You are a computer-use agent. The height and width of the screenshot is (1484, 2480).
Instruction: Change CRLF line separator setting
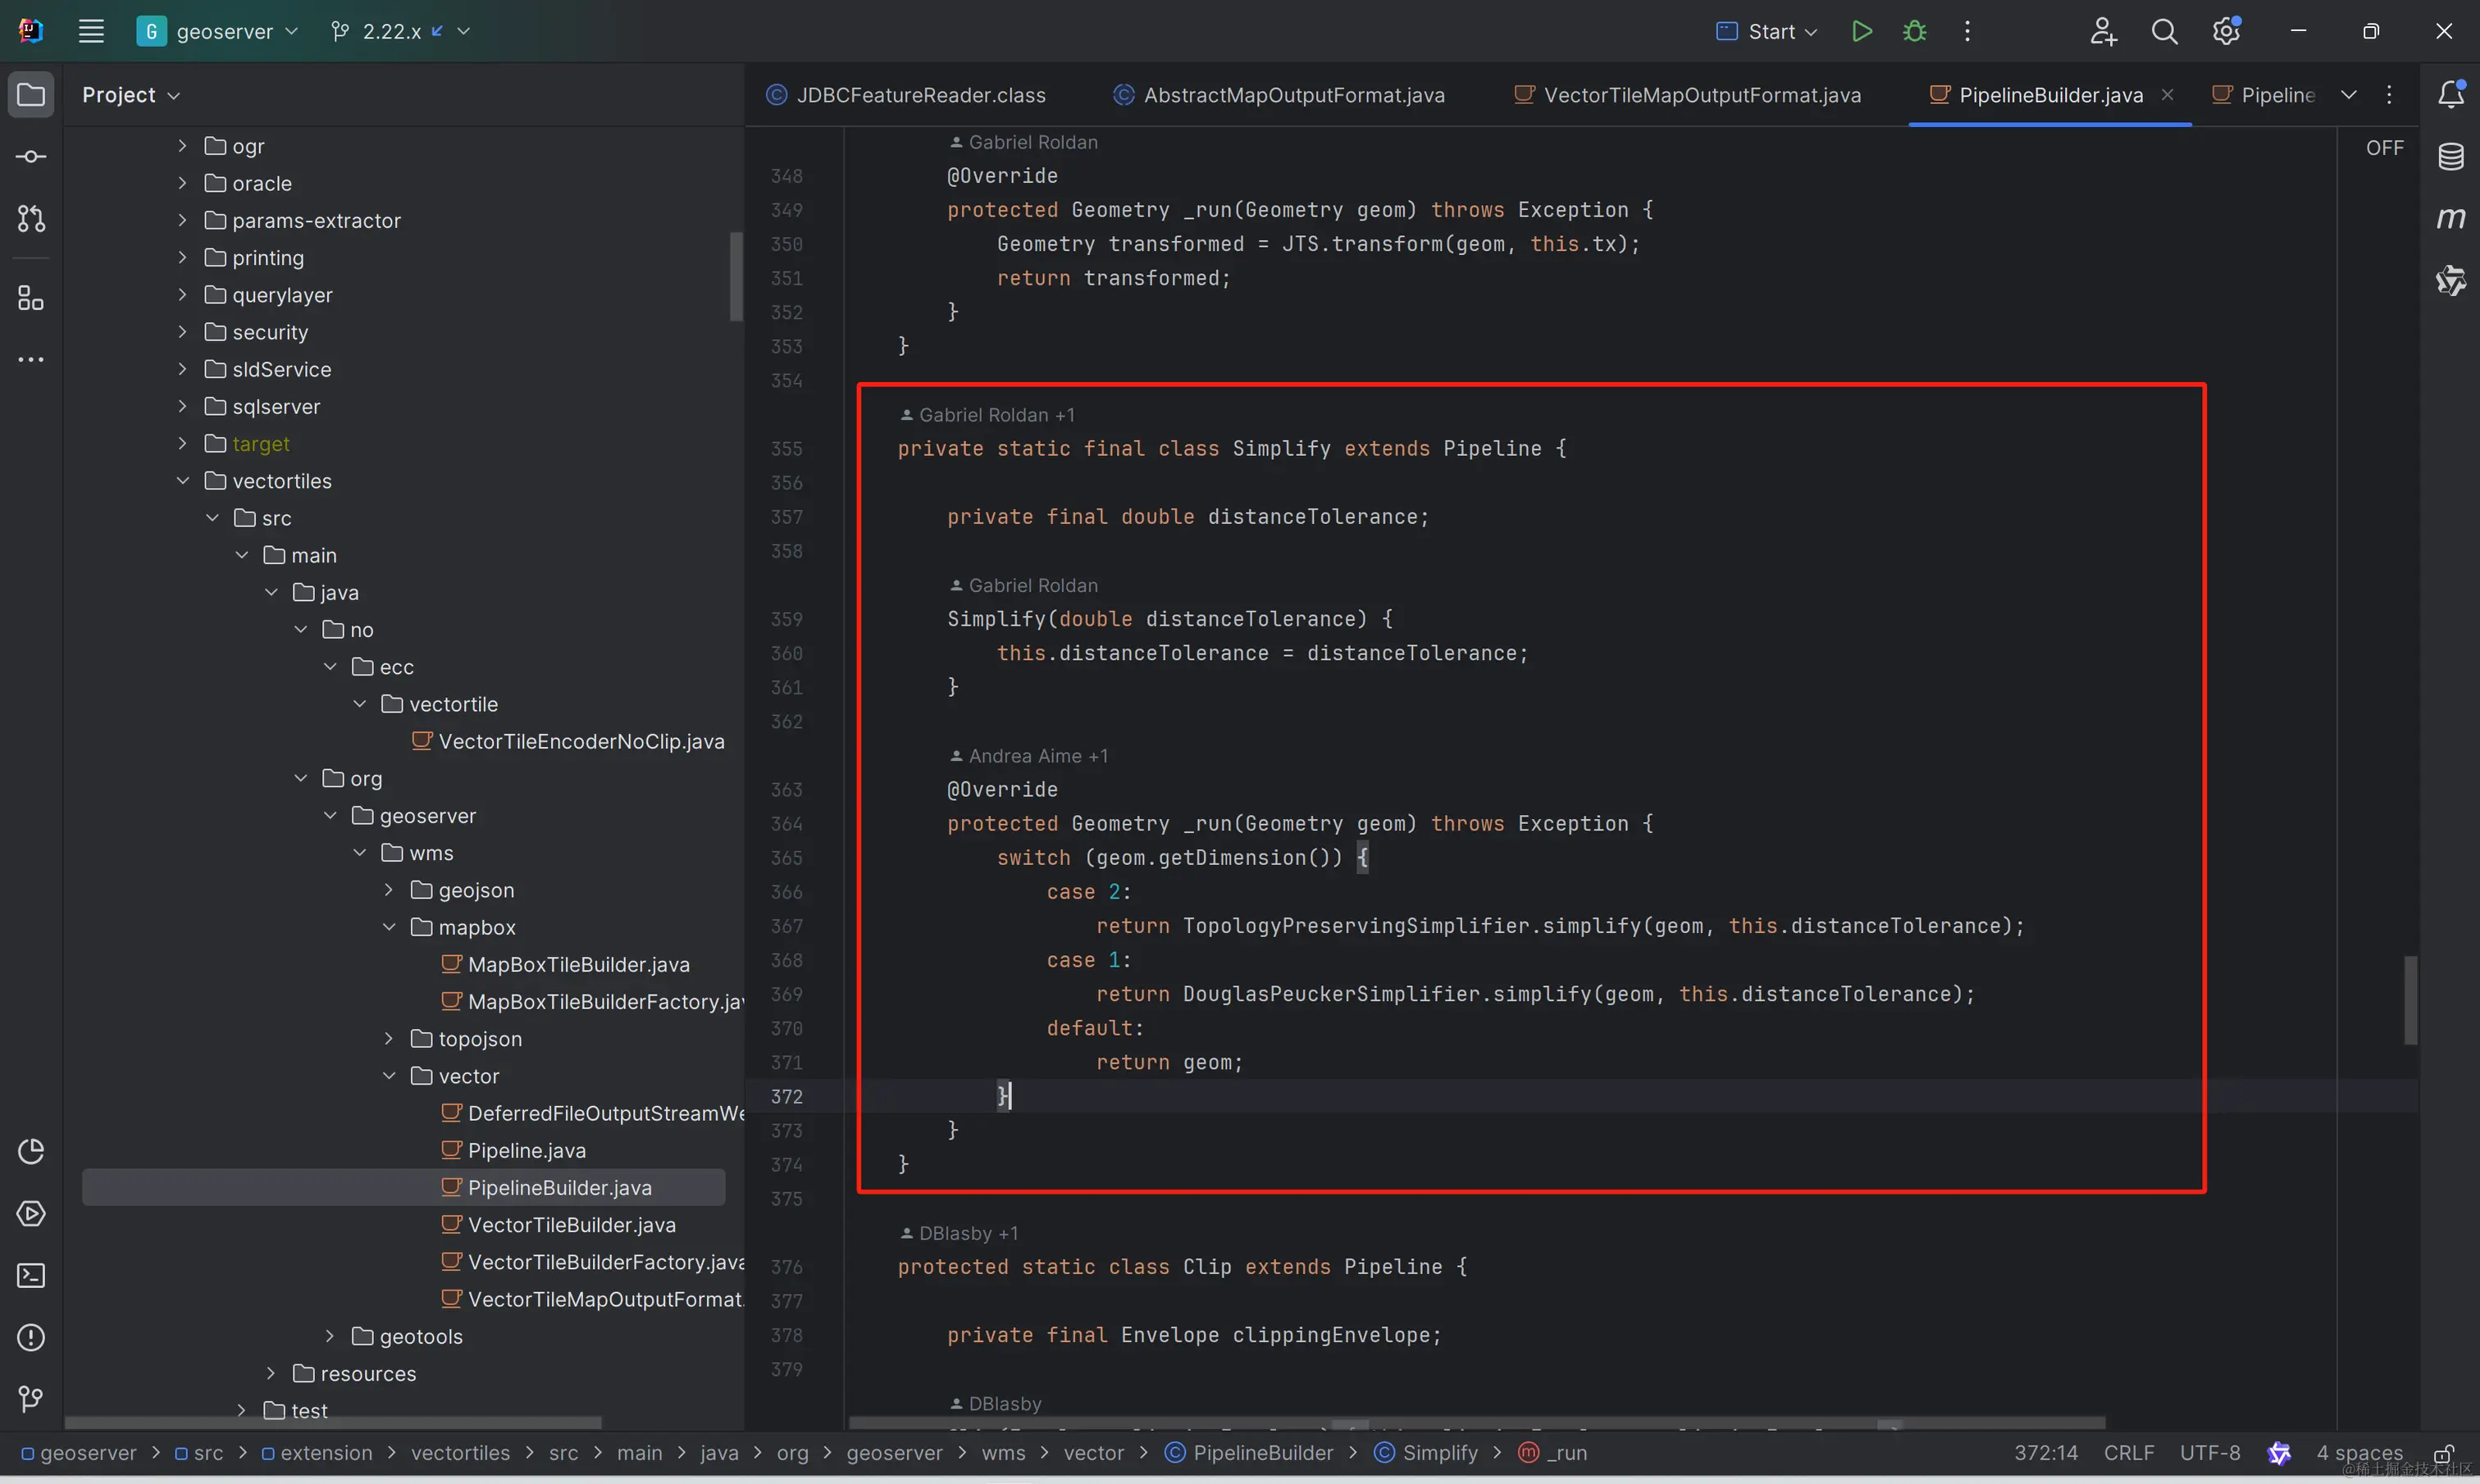tap(2129, 1453)
